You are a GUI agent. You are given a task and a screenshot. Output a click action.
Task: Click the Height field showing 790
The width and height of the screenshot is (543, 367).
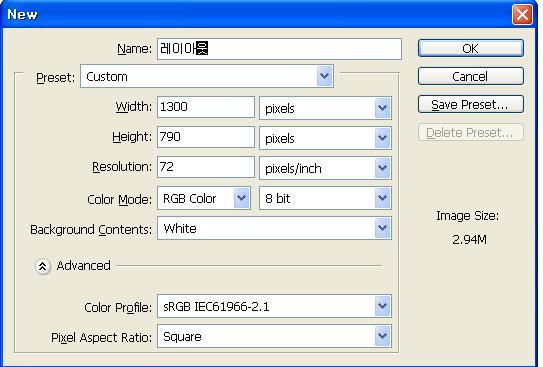coord(206,137)
